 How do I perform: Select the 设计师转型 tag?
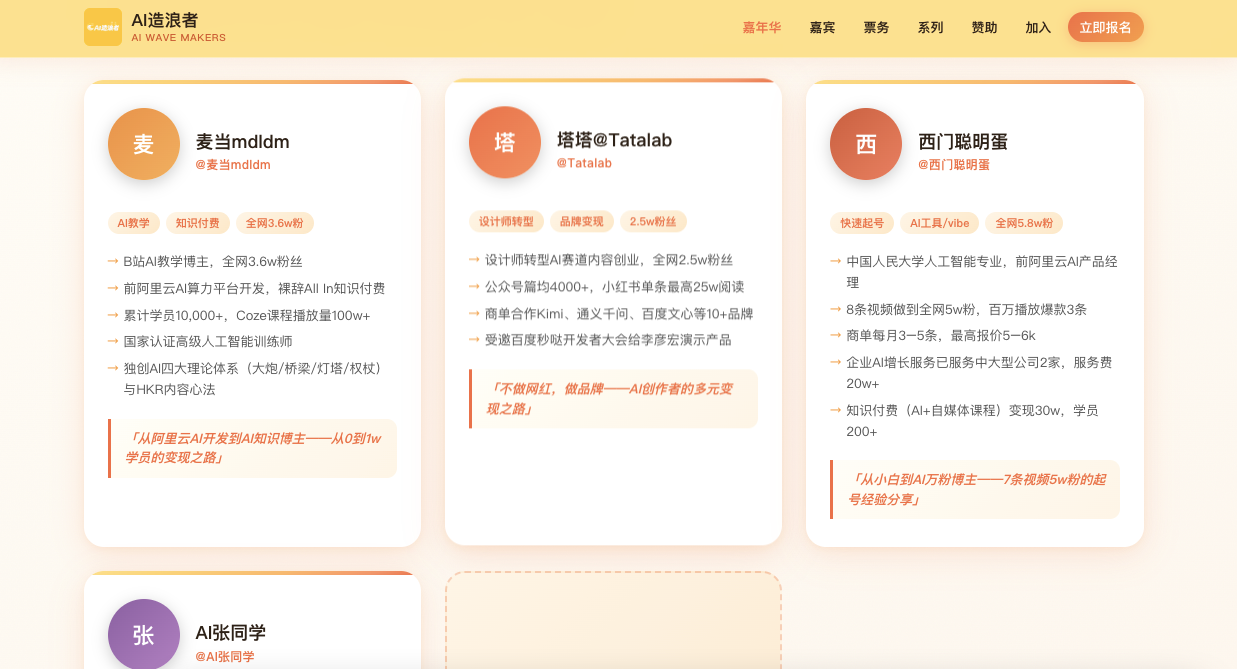pyautogui.click(x=507, y=221)
